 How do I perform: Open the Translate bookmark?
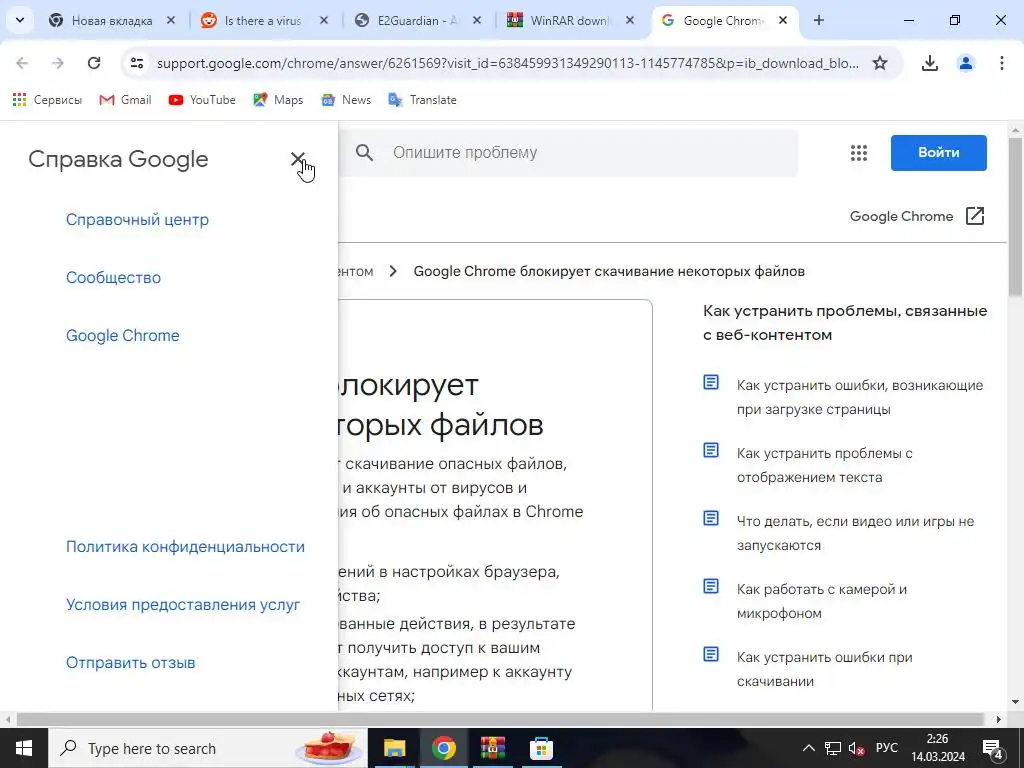pos(423,100)
